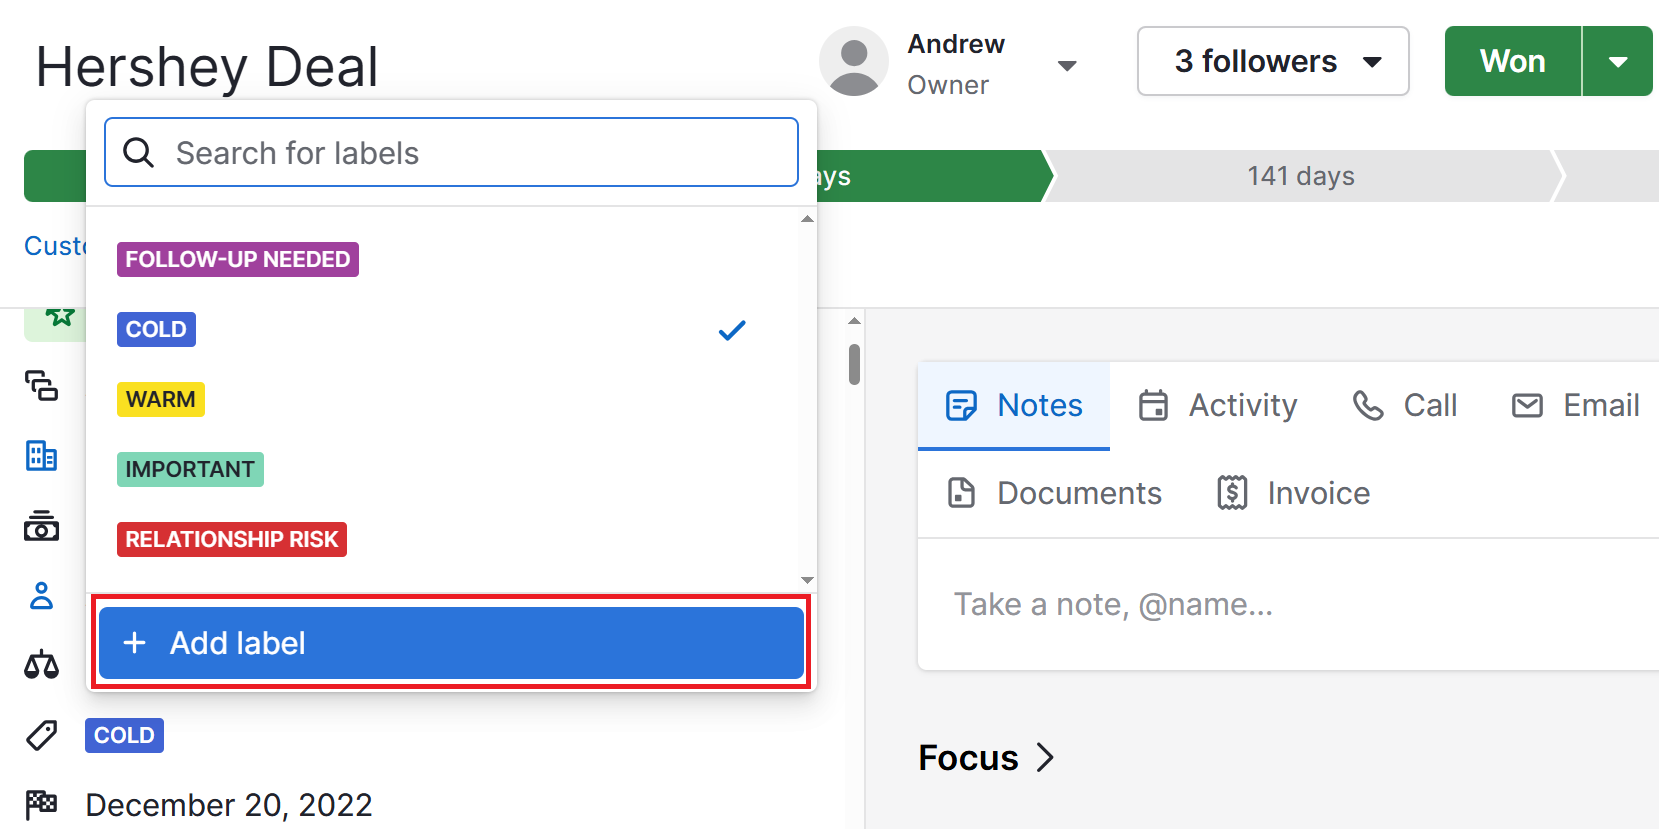Screen dimensions: 1659x829
Task: Select the FOLLOW-UP NEEDED label
Action: [x=237, y=259]
